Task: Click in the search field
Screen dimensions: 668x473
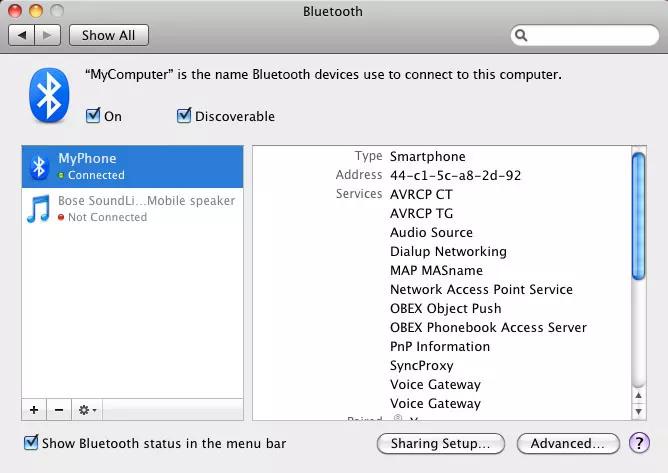Action: point(585,35)
